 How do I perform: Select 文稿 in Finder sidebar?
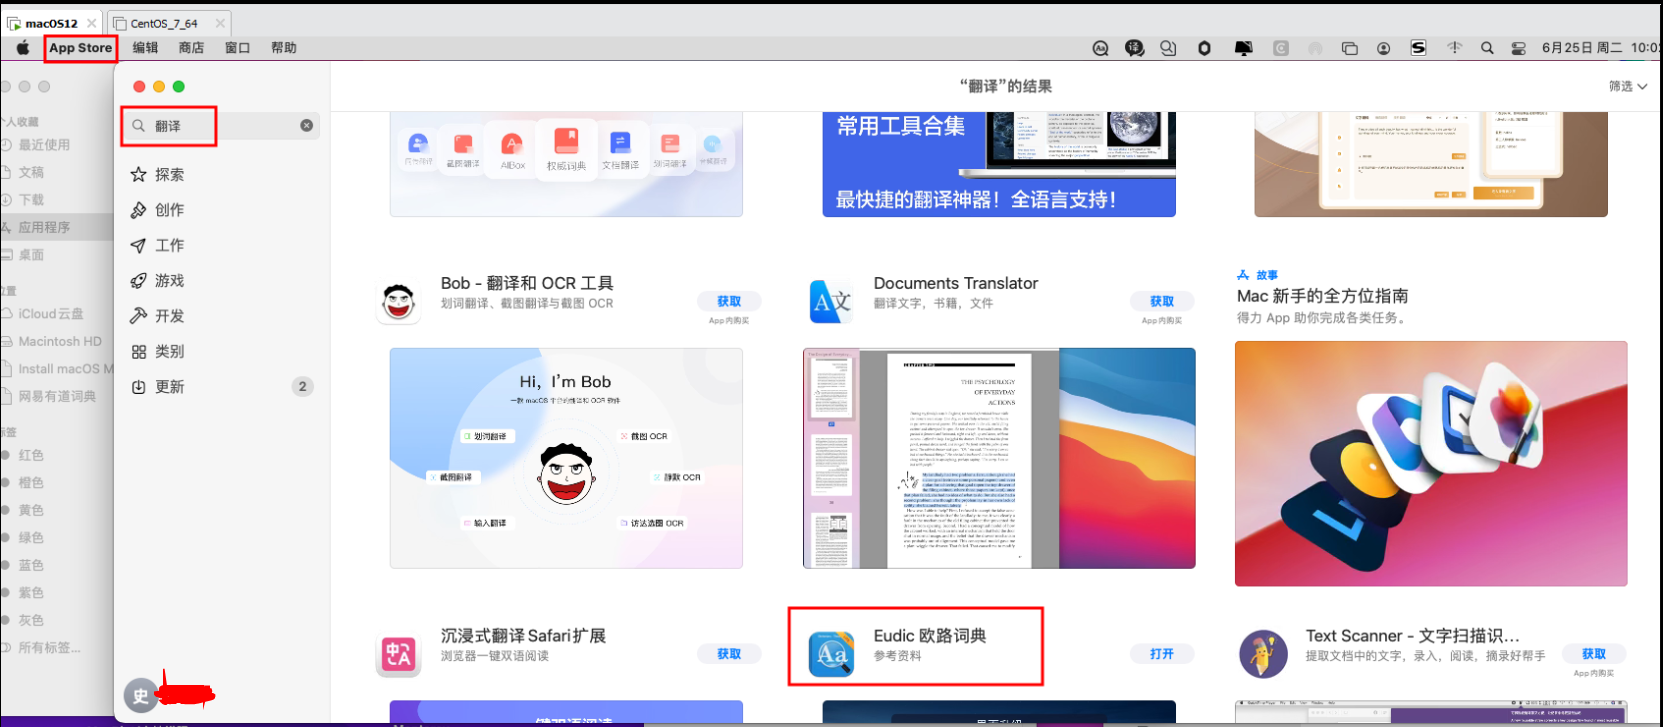[31, 172]
